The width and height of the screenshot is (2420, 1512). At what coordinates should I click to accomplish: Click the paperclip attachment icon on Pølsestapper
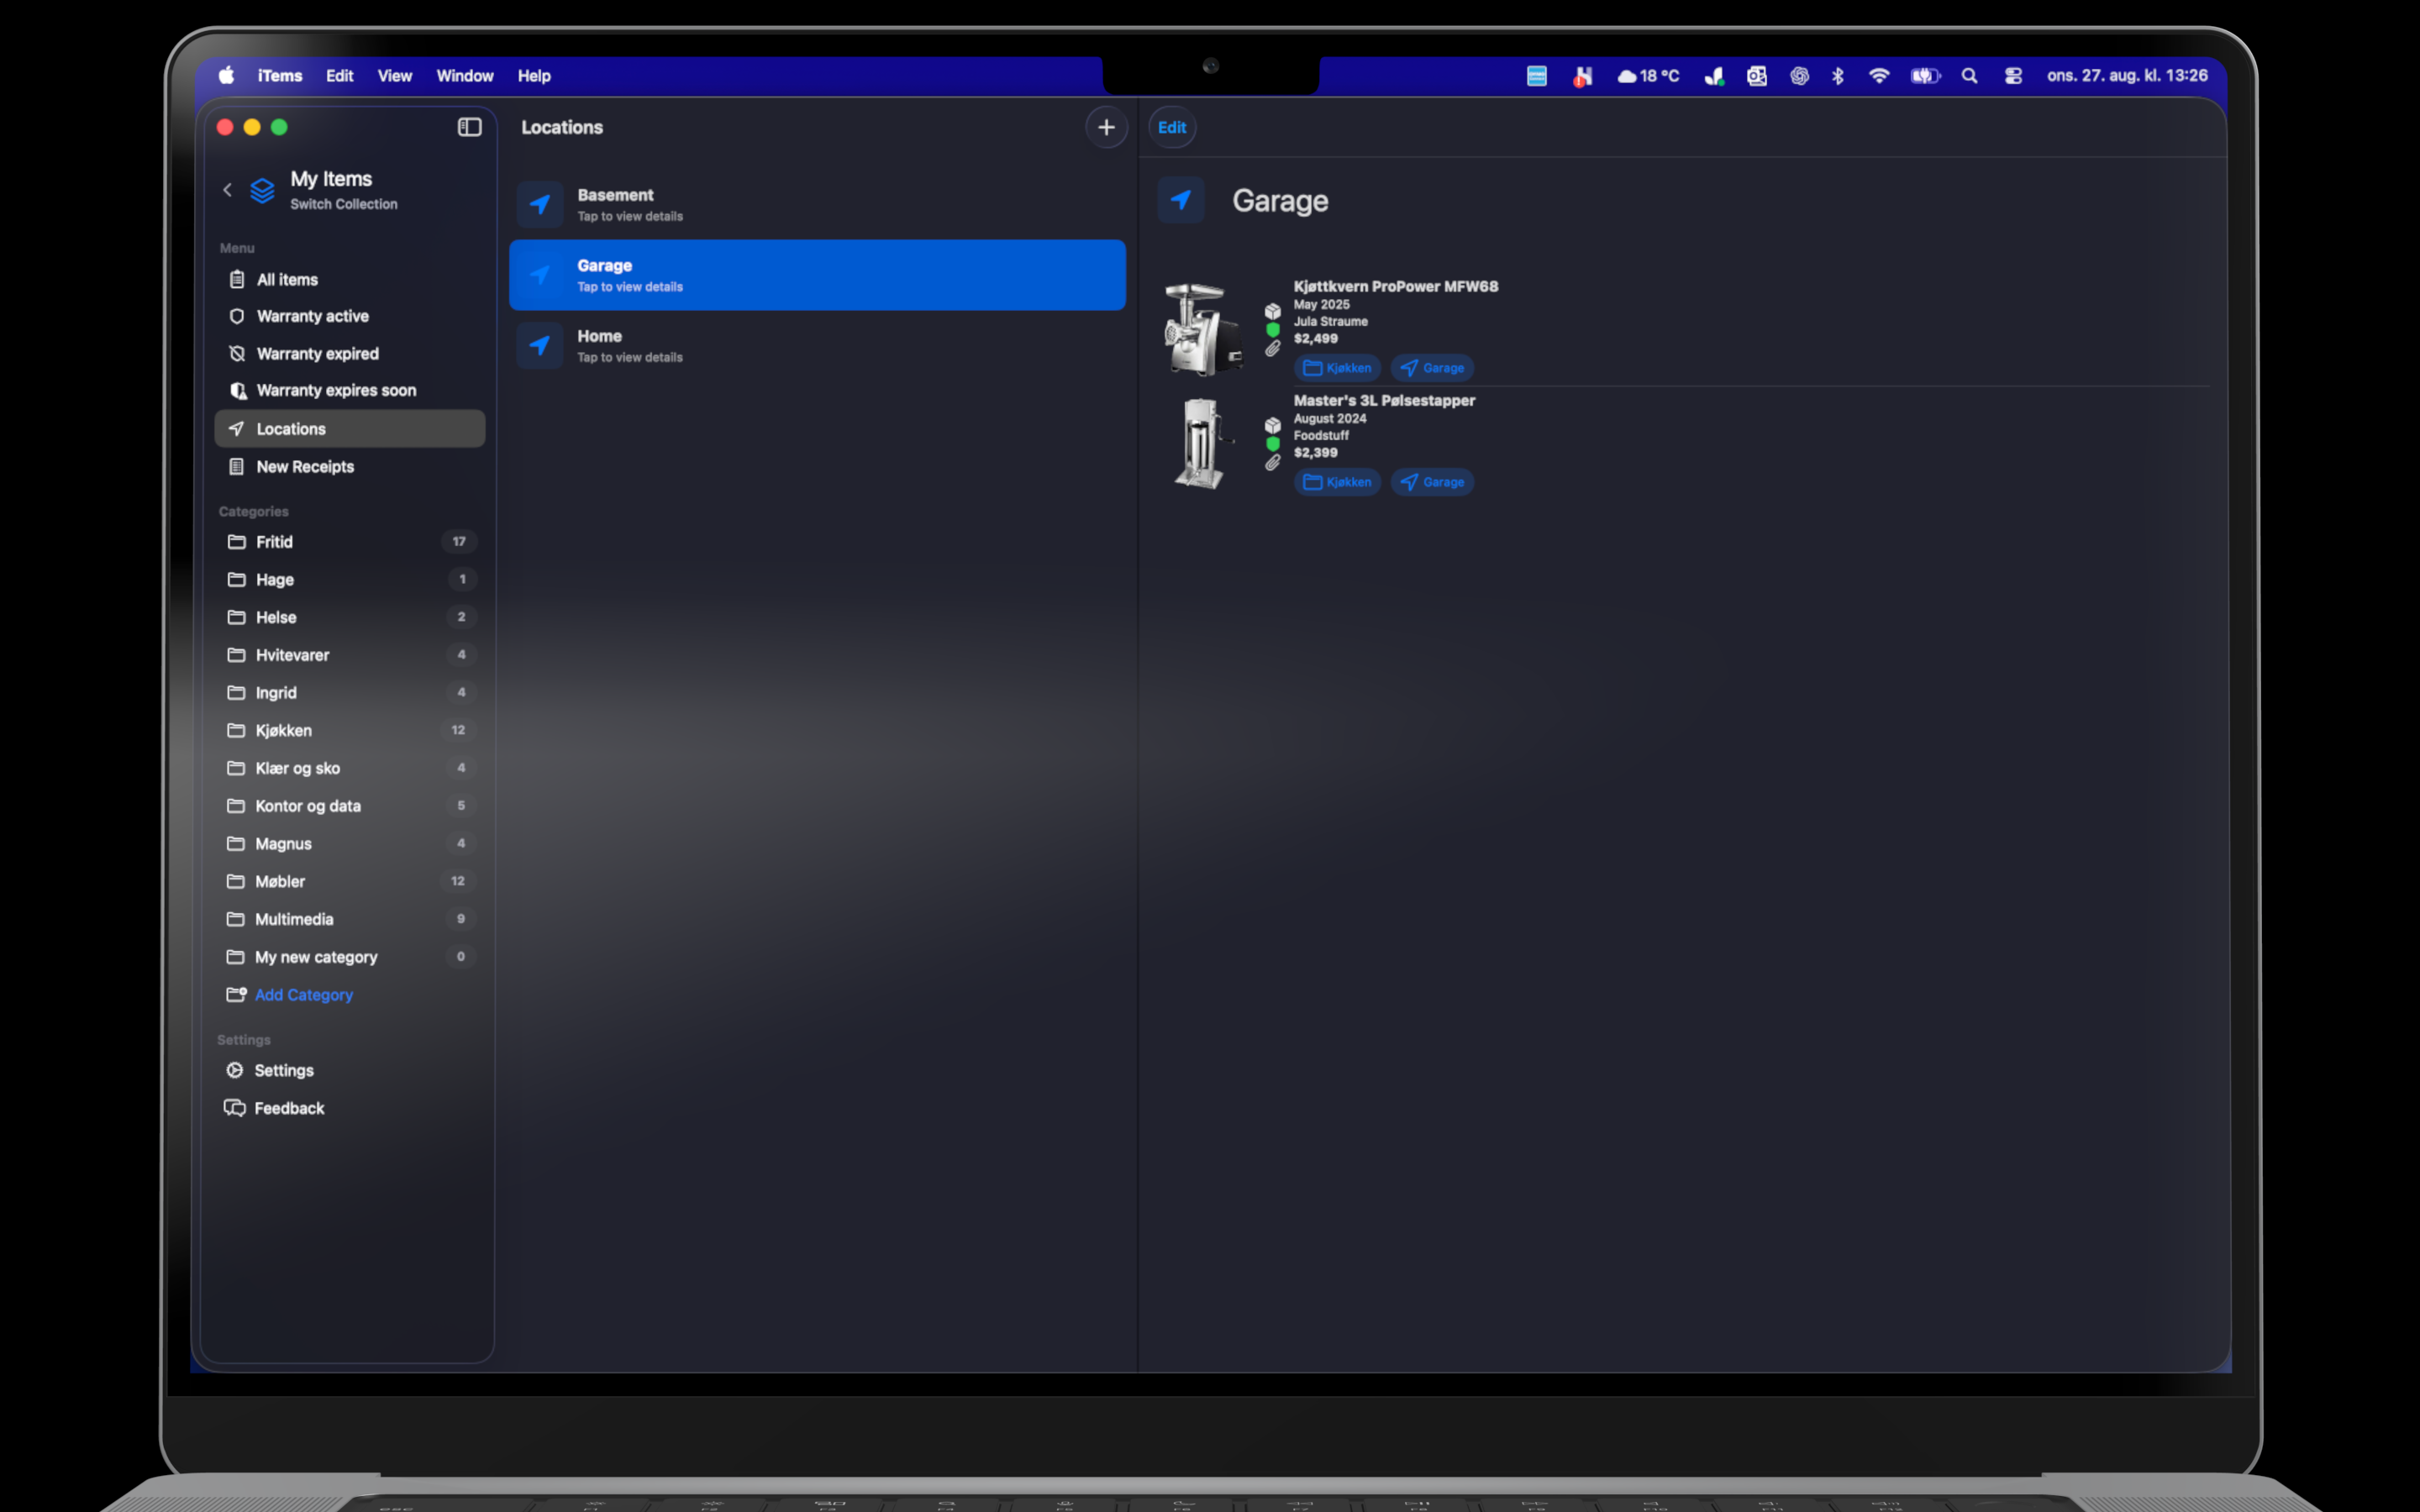(1272, 463)
